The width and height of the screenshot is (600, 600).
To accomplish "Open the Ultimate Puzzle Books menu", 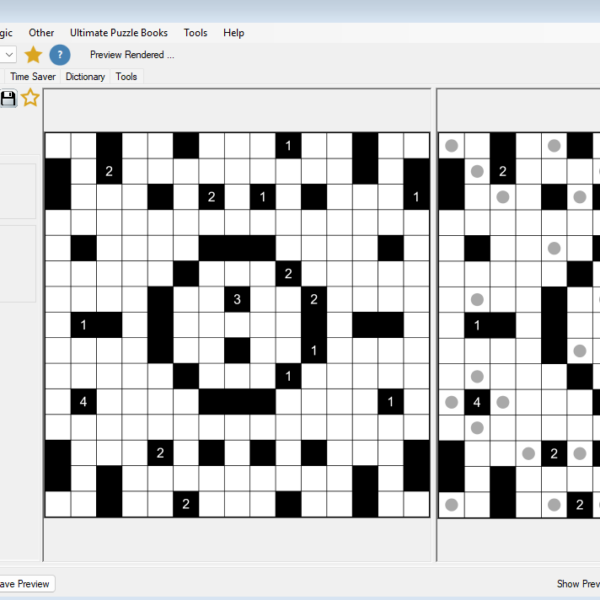I will (x=119, y=33).
